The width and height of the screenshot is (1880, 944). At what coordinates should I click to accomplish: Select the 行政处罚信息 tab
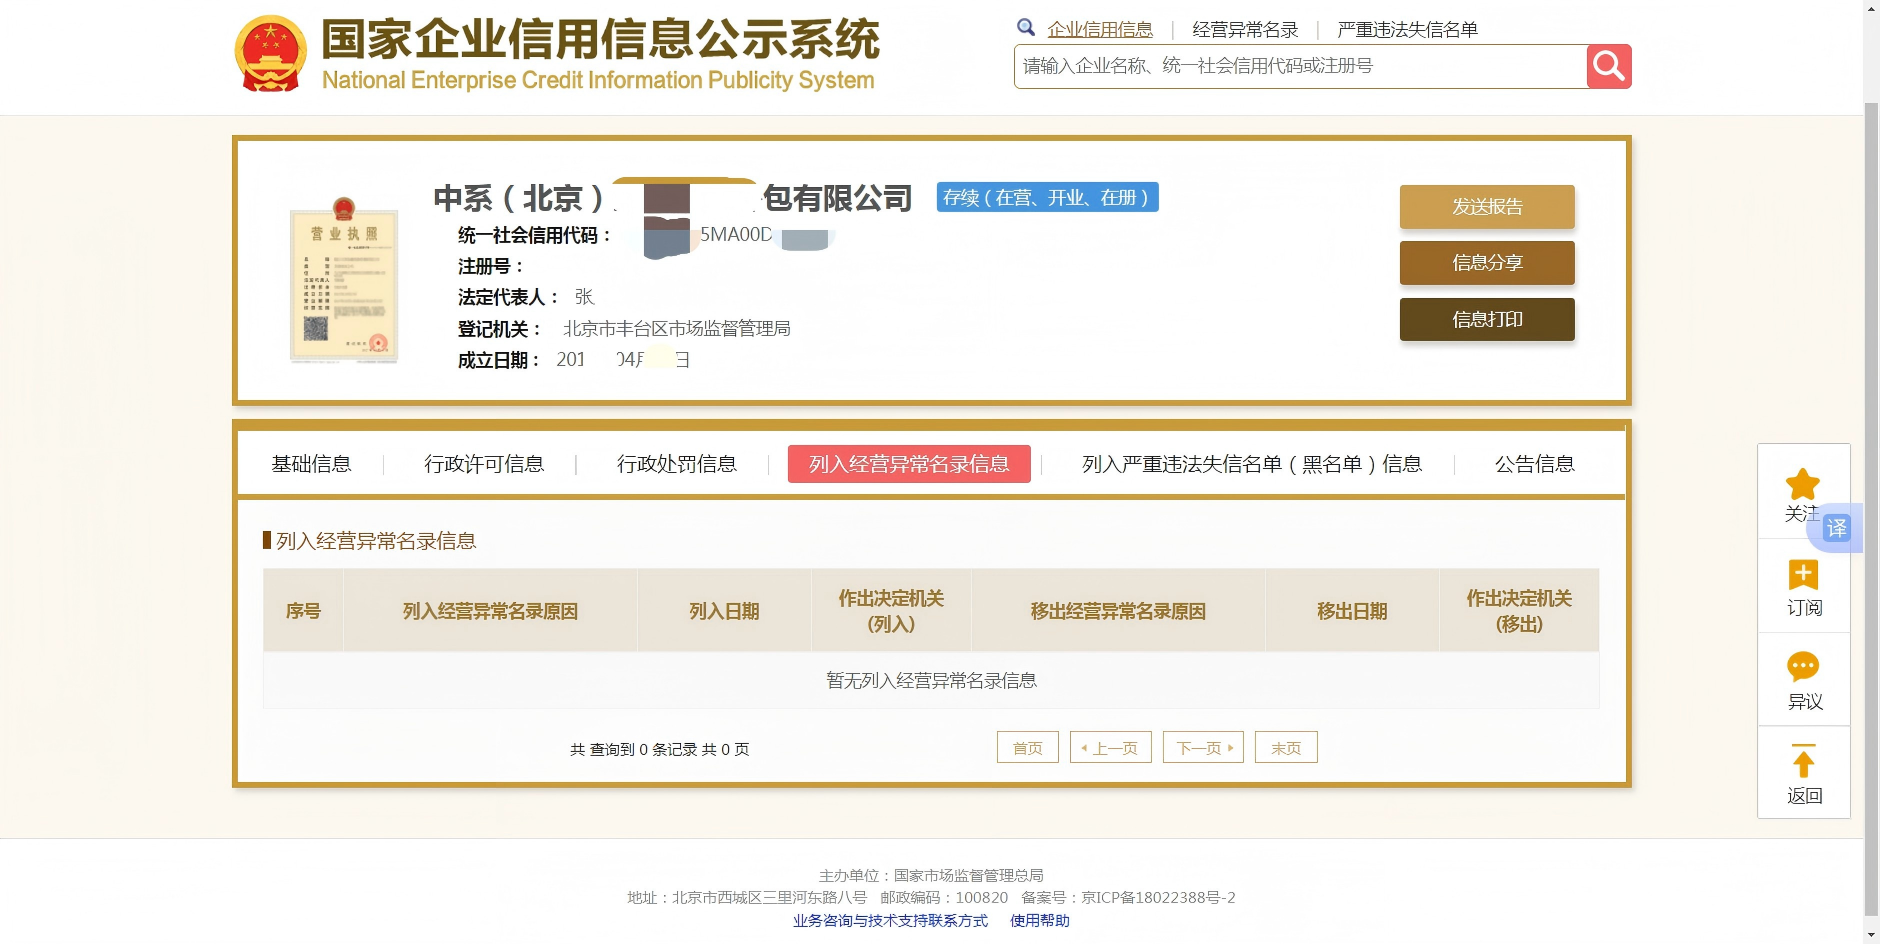pyautogui.click(x=676, y=464)
